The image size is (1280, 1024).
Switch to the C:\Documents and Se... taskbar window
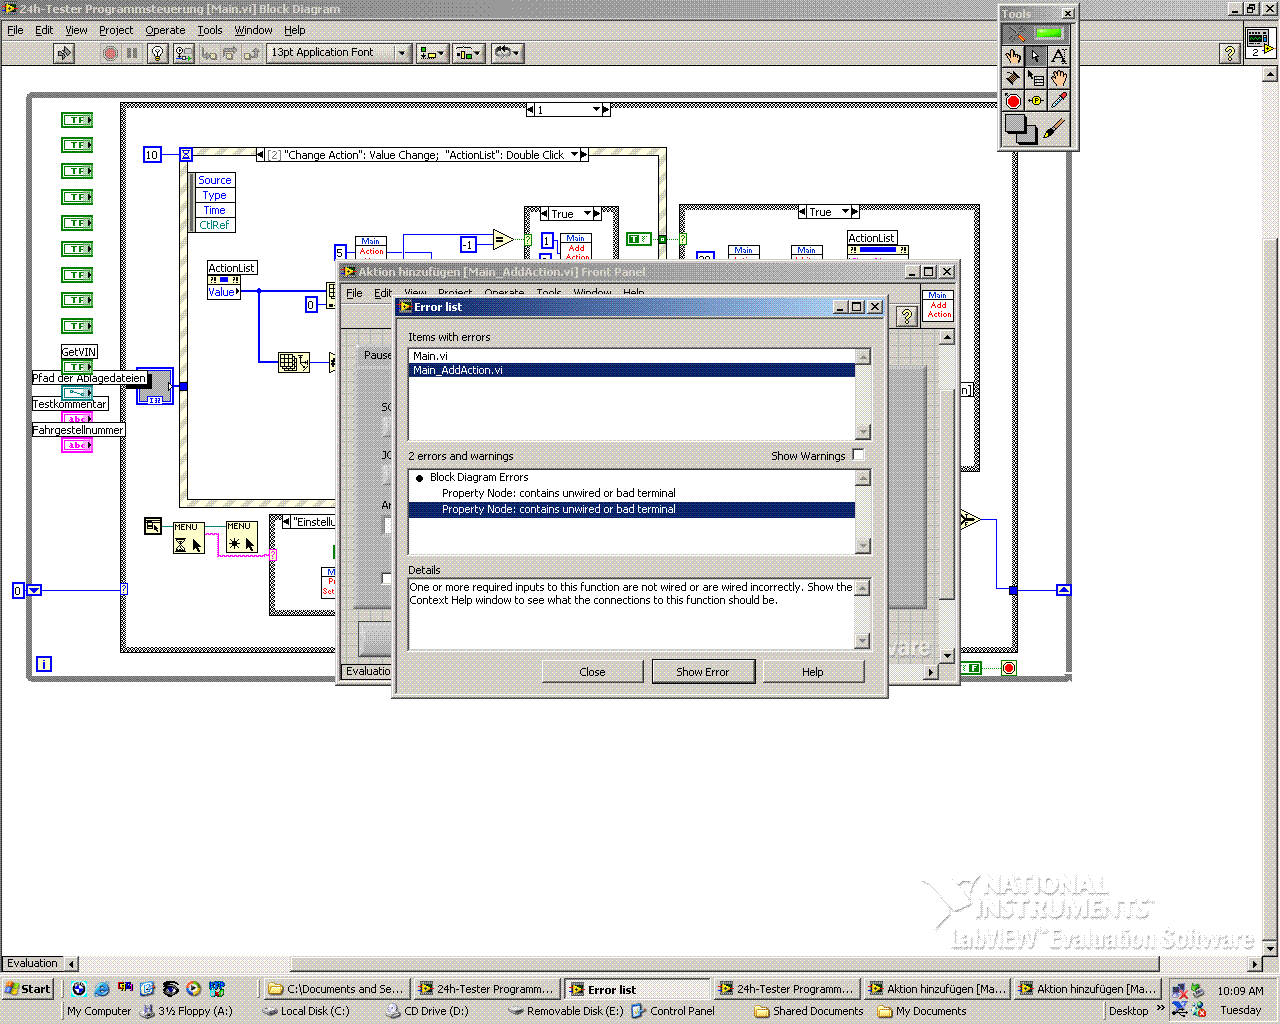335,989
